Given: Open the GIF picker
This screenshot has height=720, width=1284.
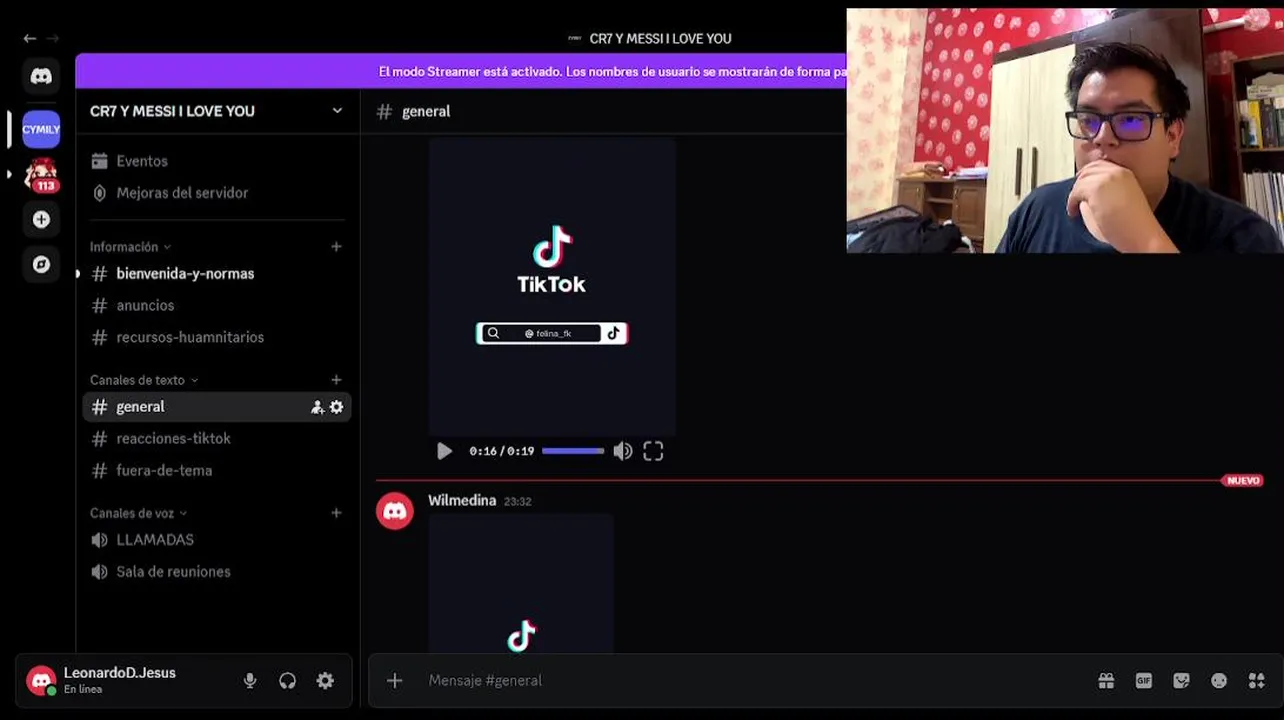Looking at the screenshot, I should [1144, 681].
